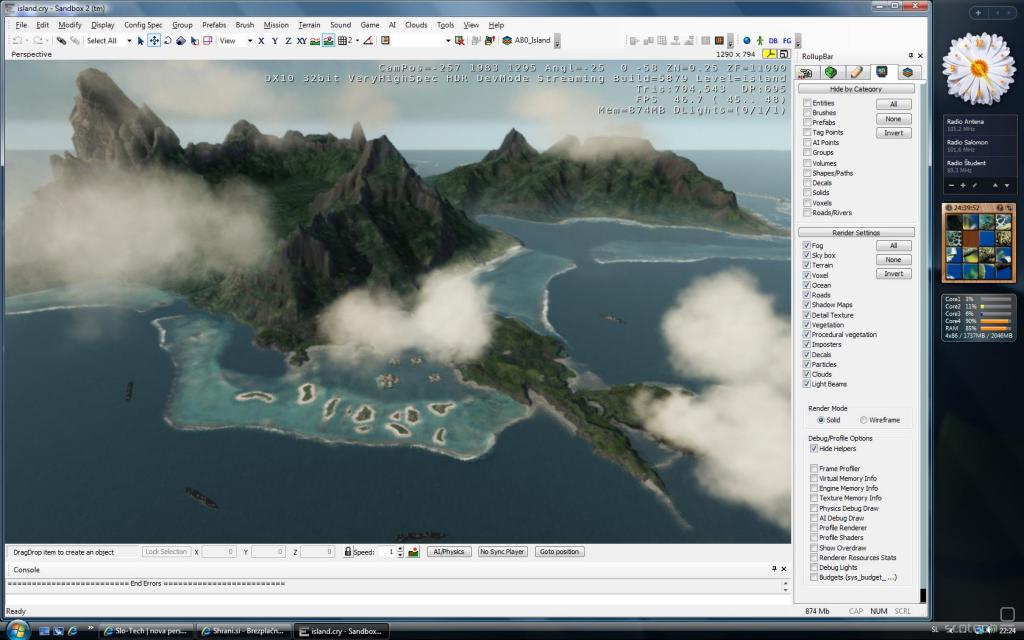Switch to the Slo-Tech browser taskbar window

coord(146,631)
